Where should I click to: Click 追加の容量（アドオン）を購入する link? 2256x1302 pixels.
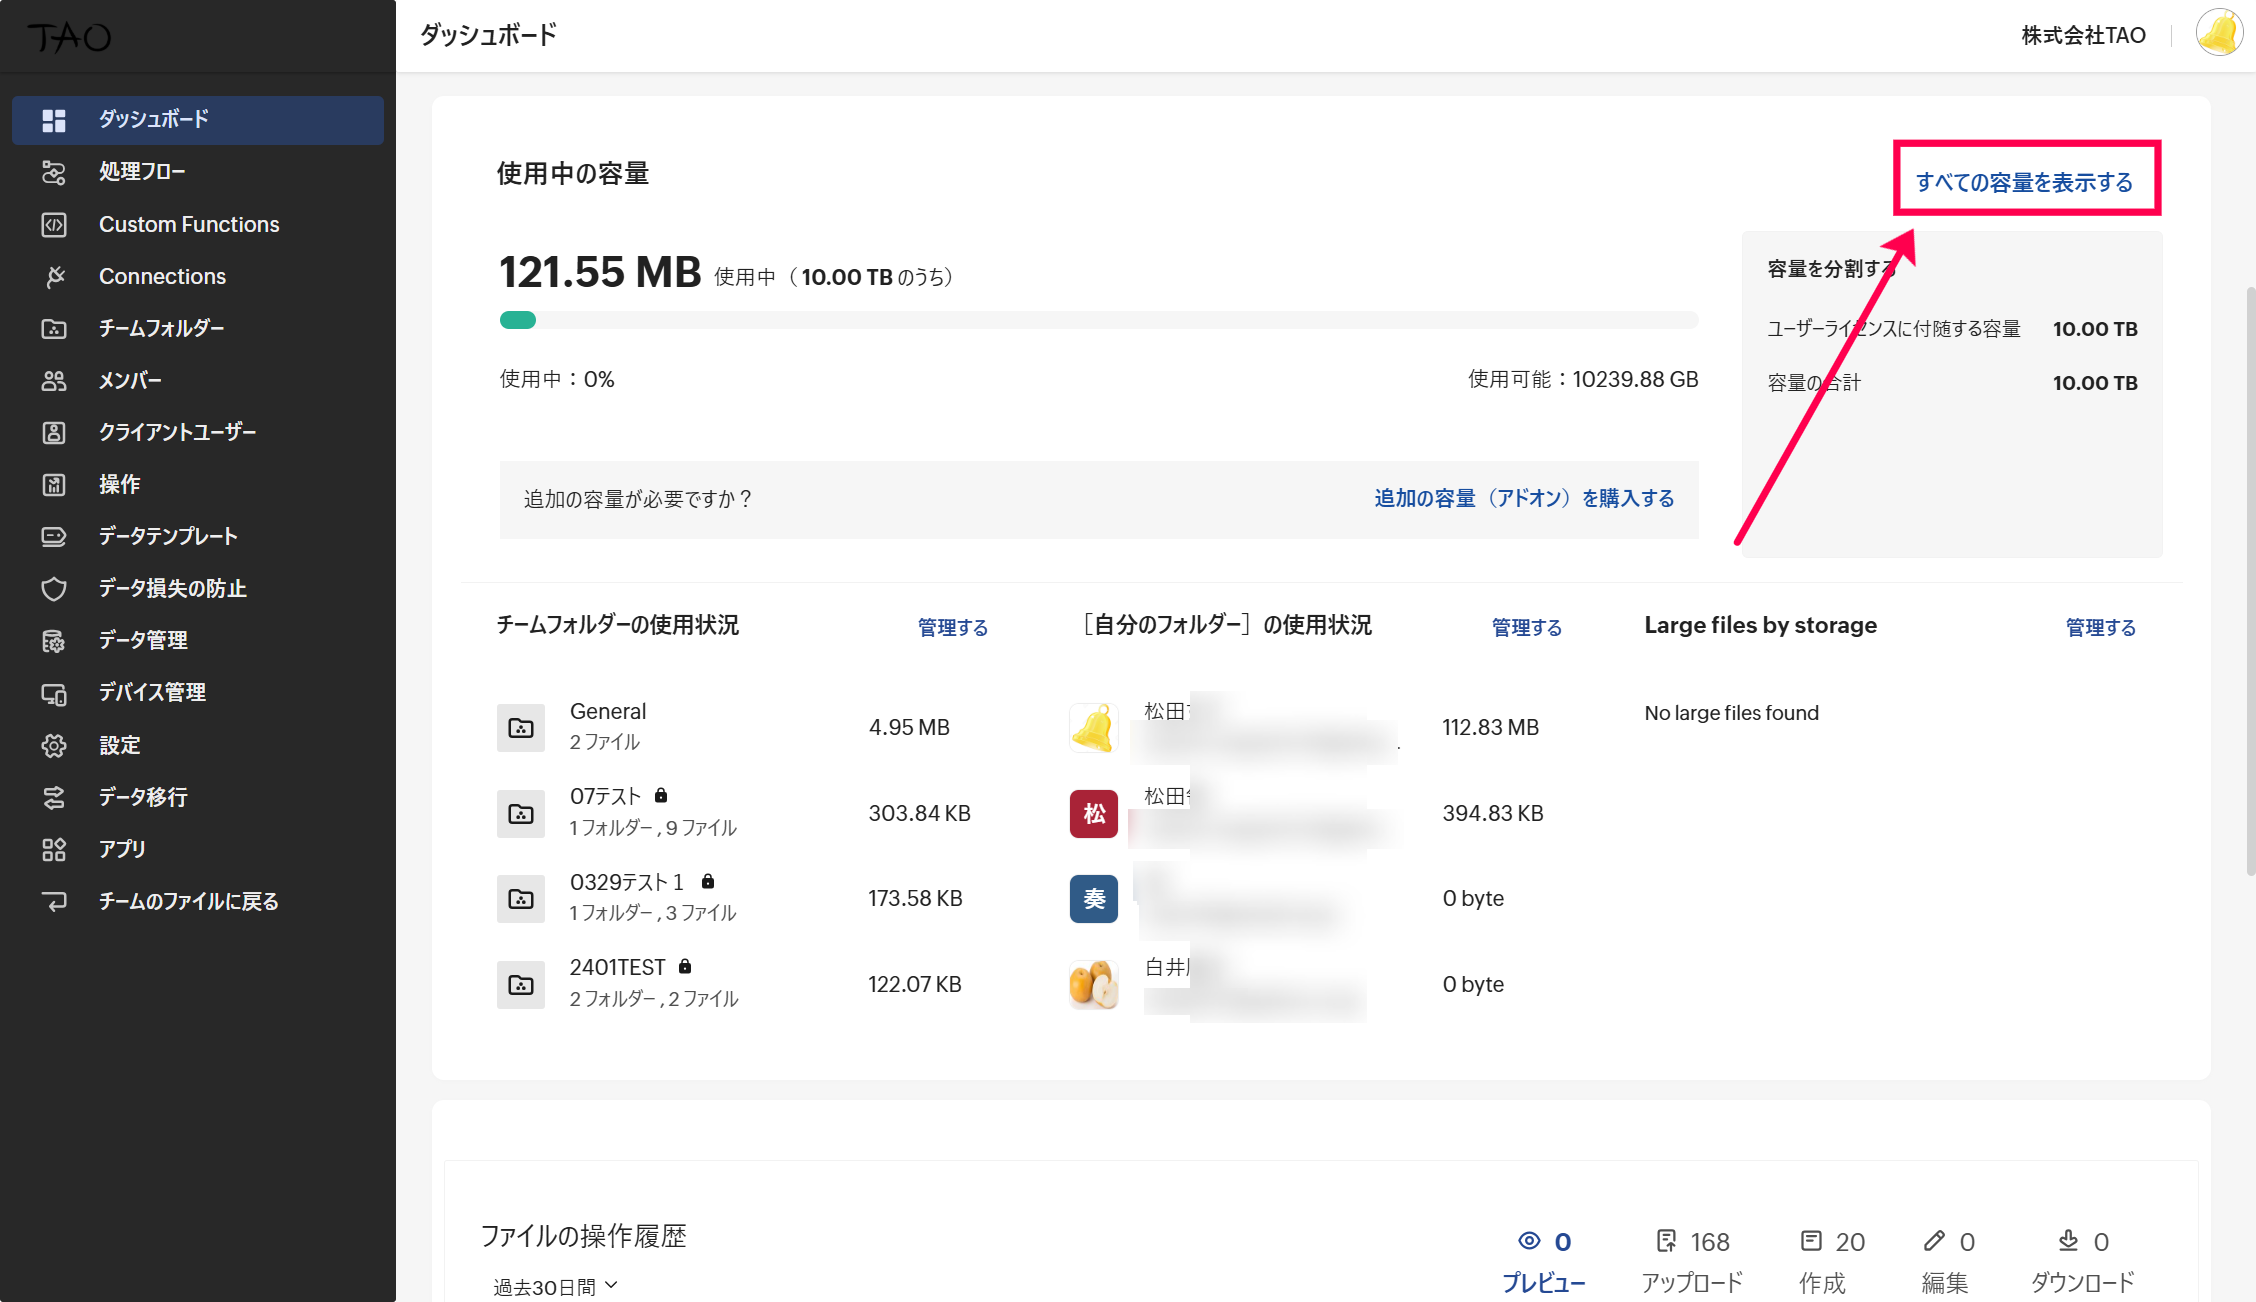1524,498
